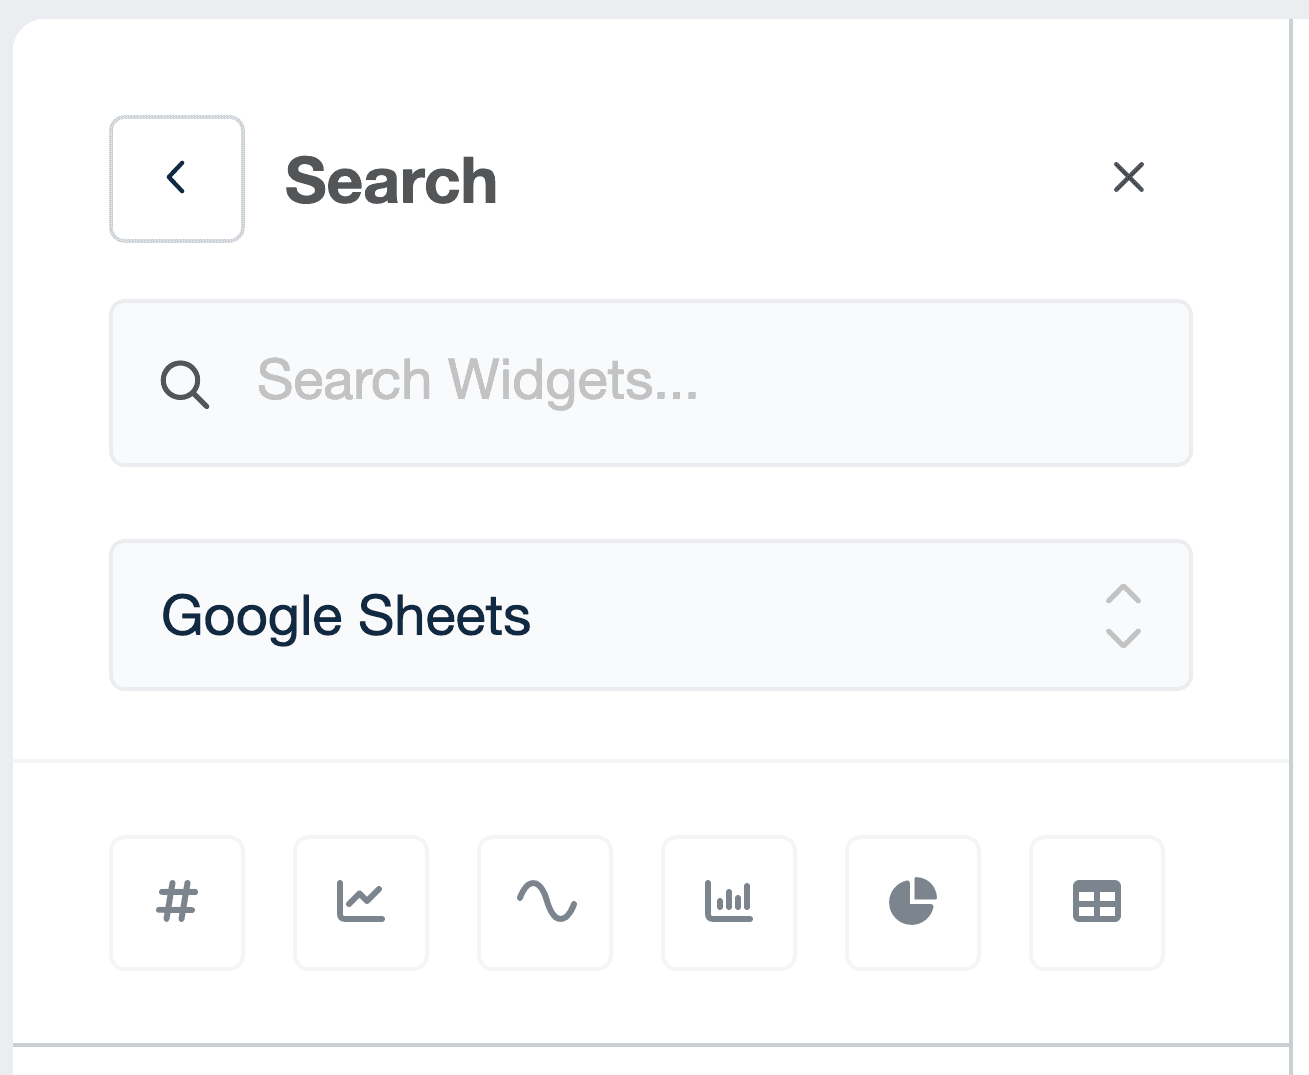1309x1075 pixels.
Task: Select the line chart widget filter
Action: coord(361,902)
